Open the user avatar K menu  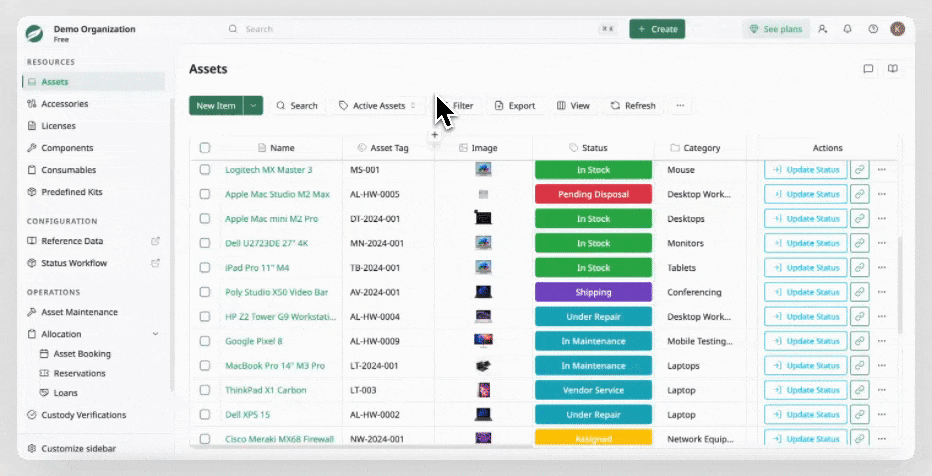[898, 29]
